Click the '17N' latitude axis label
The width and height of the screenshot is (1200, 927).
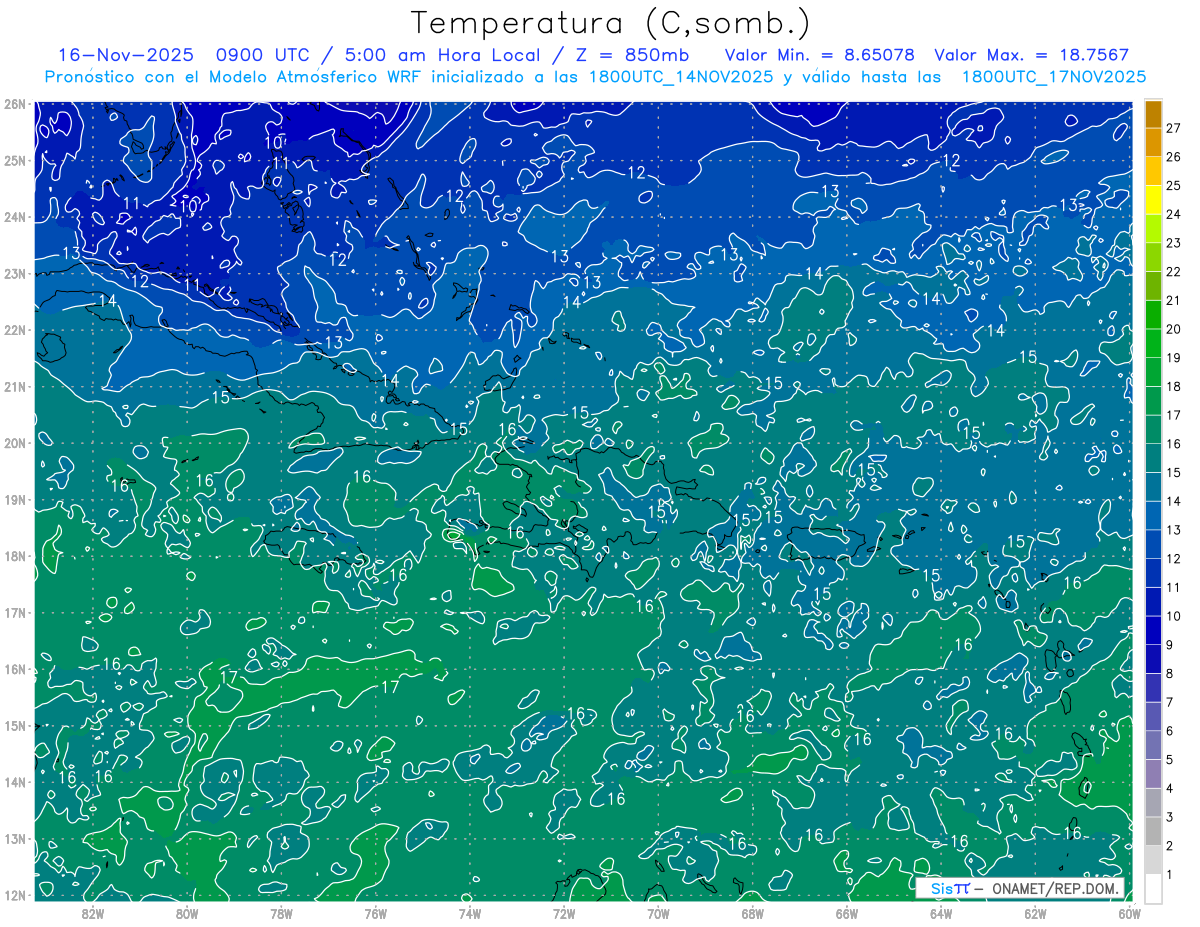tap(14, 612)
